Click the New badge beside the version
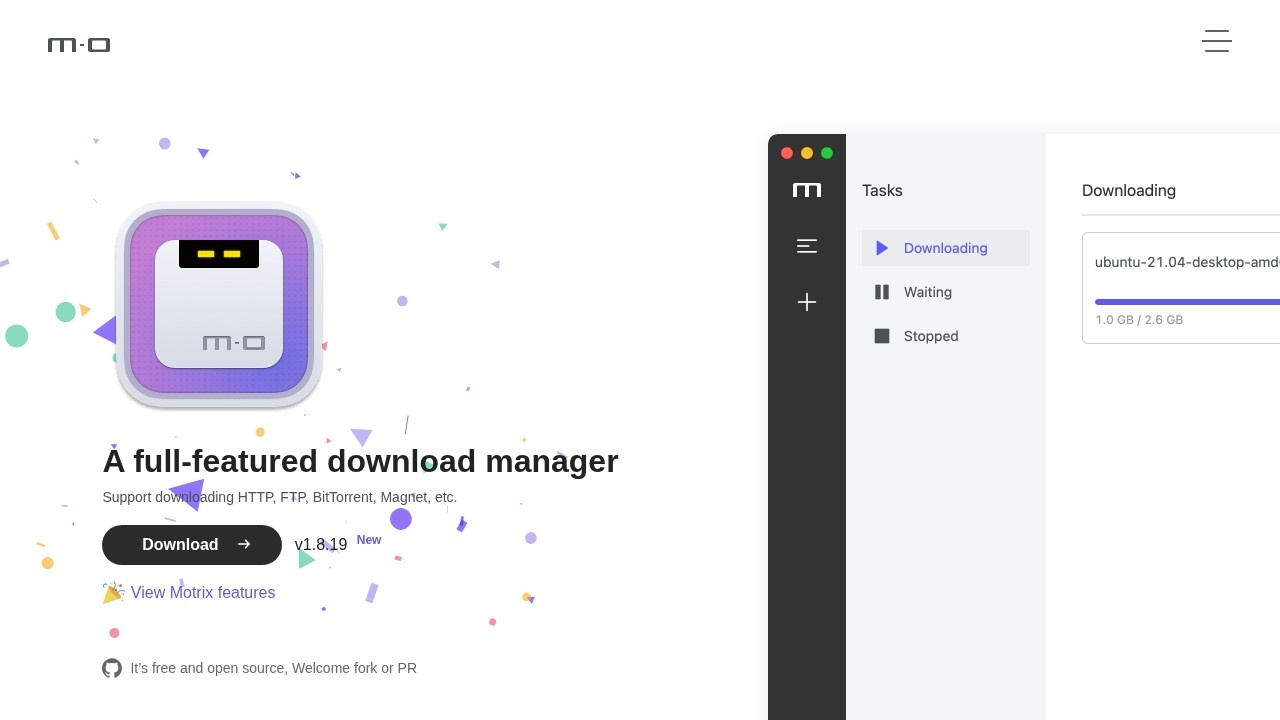 (369, 540)
